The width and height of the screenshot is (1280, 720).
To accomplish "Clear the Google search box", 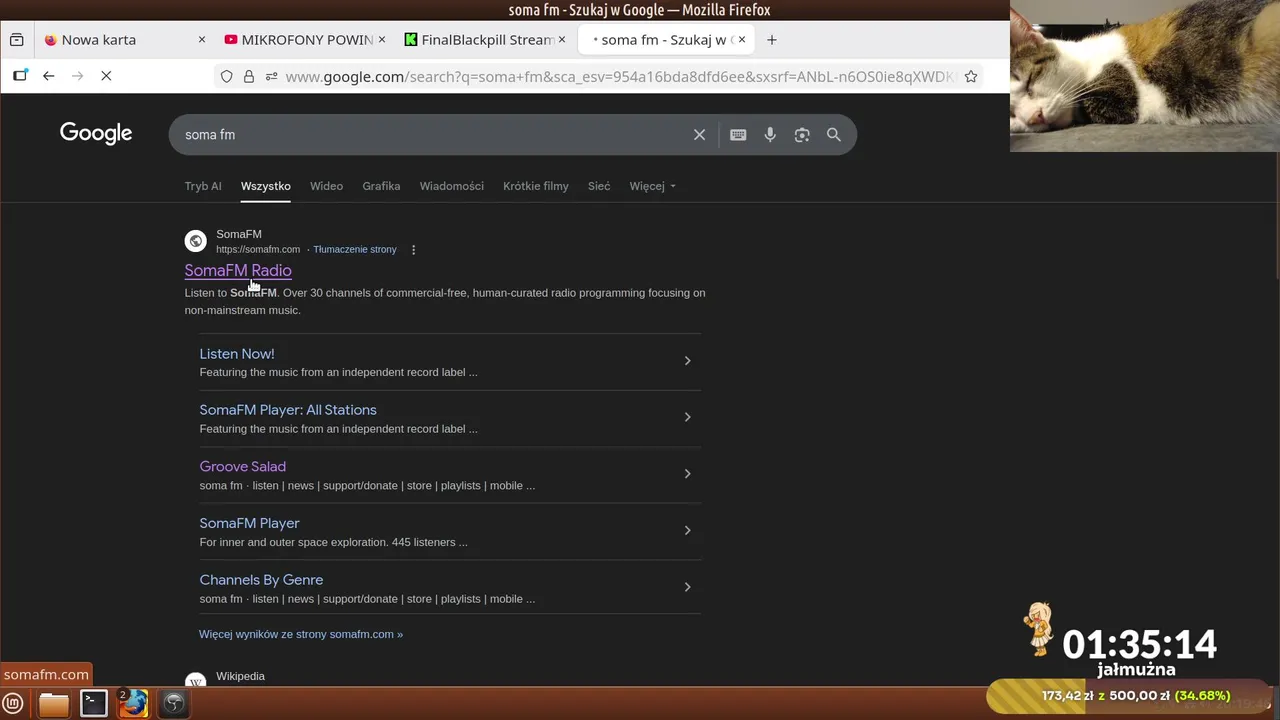I will [x=699, y=135].
